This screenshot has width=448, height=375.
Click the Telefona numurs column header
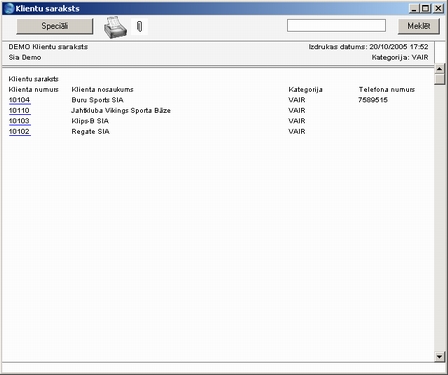[x=387, y=89]
